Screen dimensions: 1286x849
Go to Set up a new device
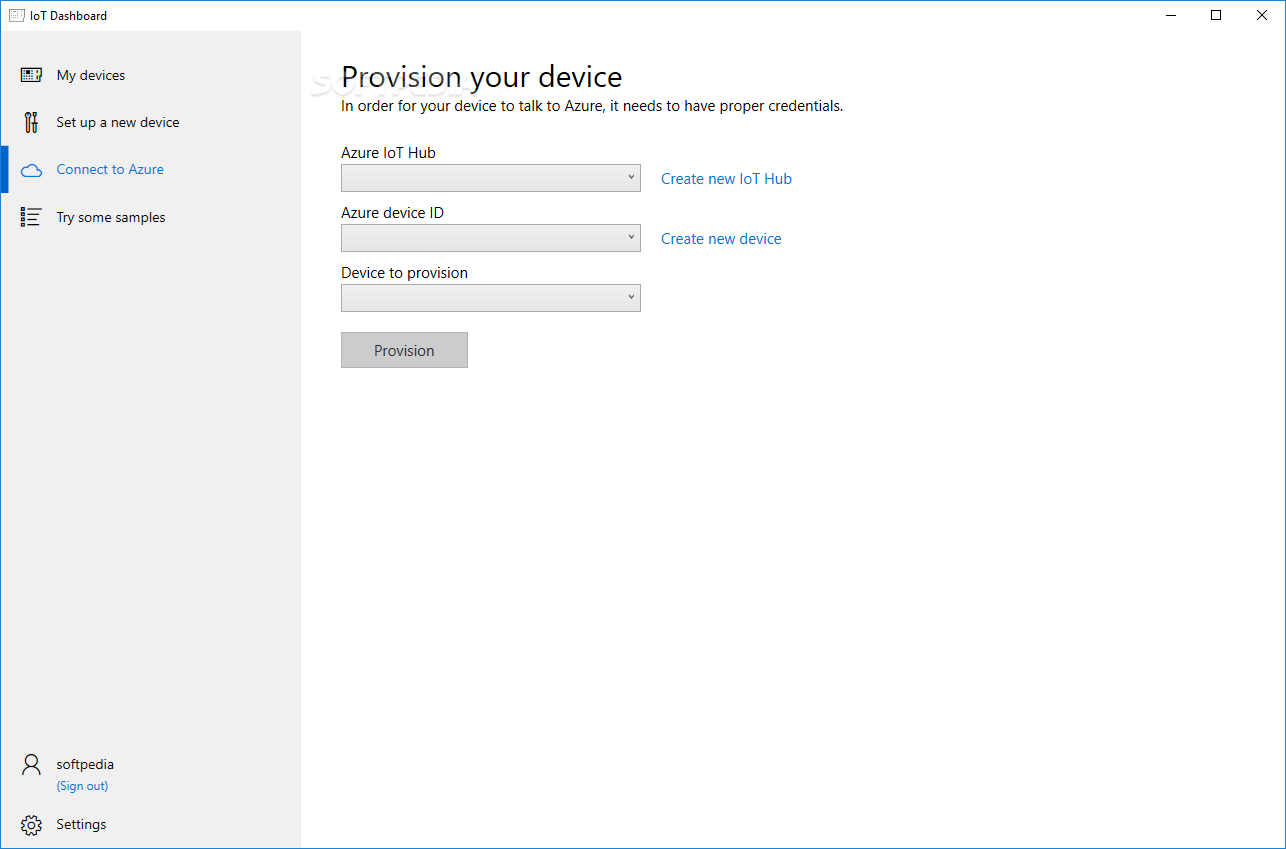[150, 122]
